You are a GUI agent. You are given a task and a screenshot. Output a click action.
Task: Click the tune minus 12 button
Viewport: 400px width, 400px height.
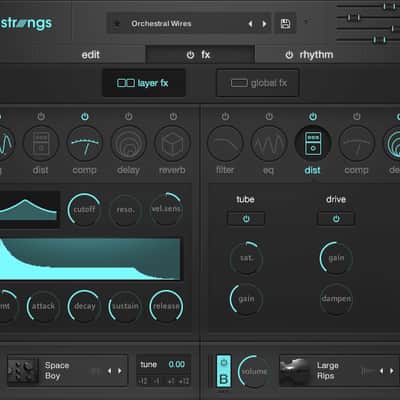click(x=142, y=381)
